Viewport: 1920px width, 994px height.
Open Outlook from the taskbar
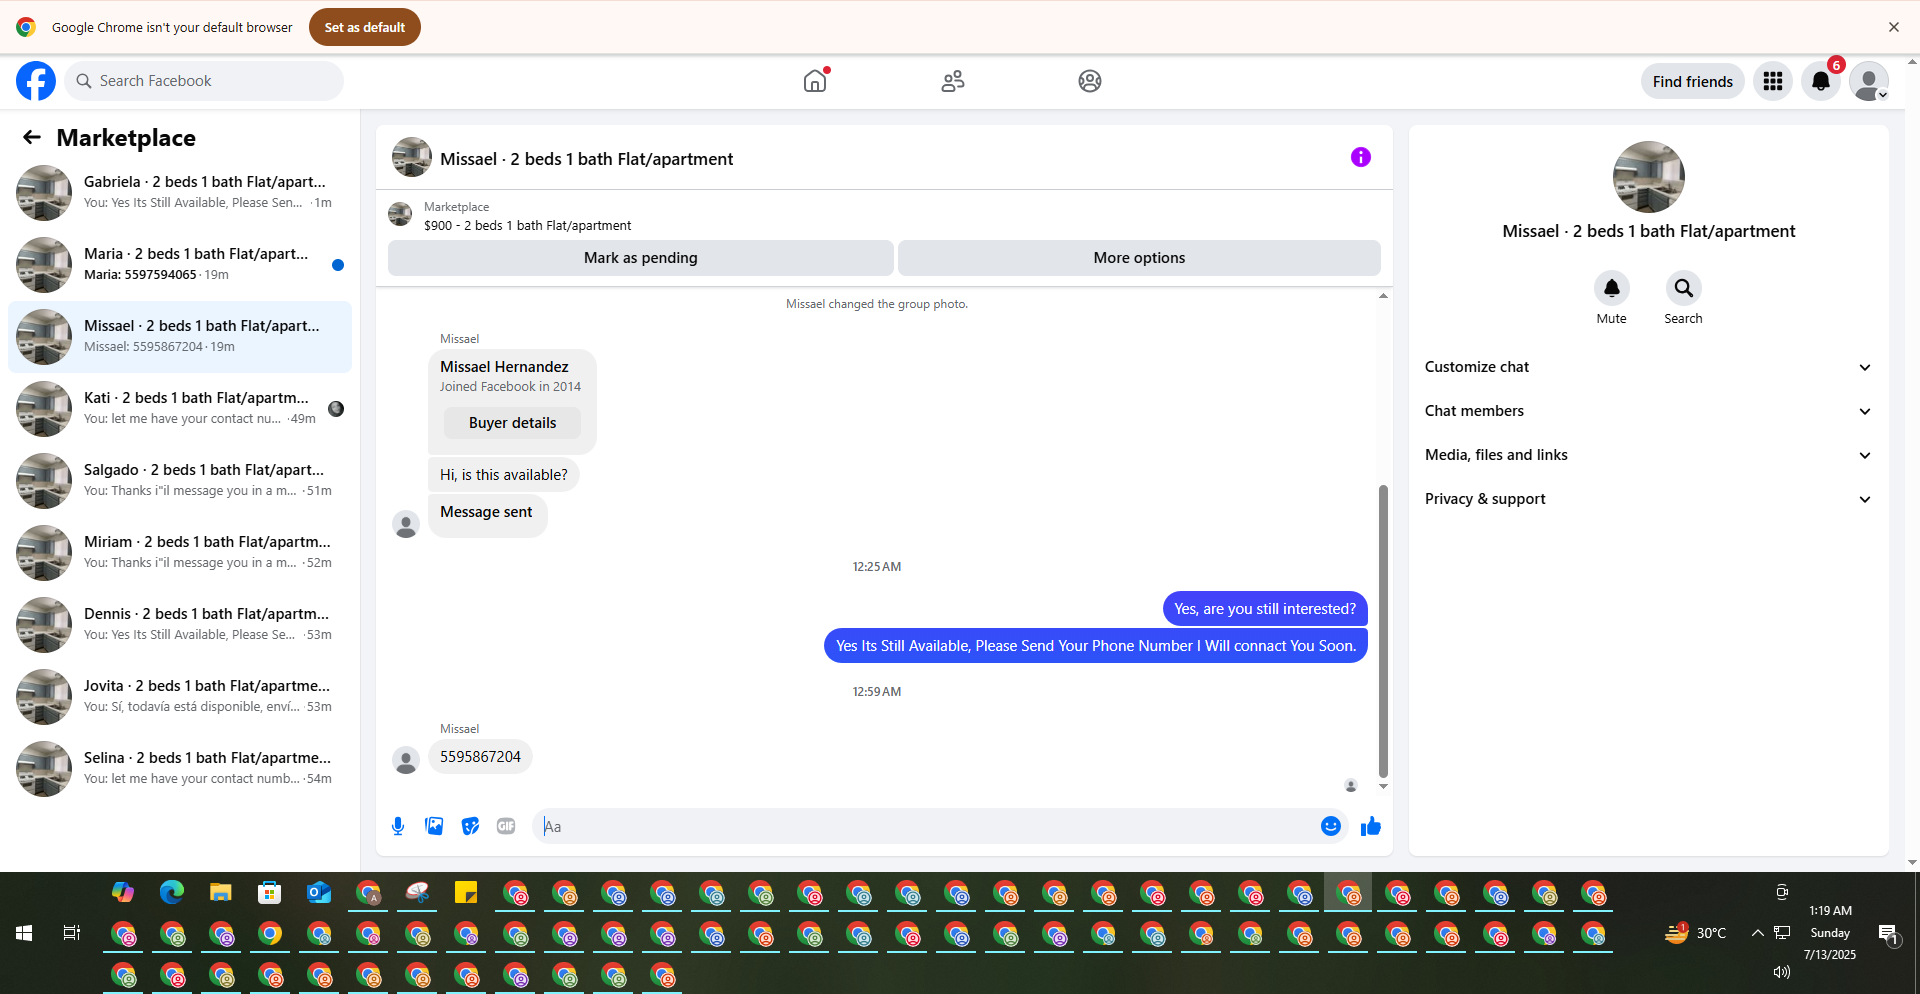click(x=319, y=892)
